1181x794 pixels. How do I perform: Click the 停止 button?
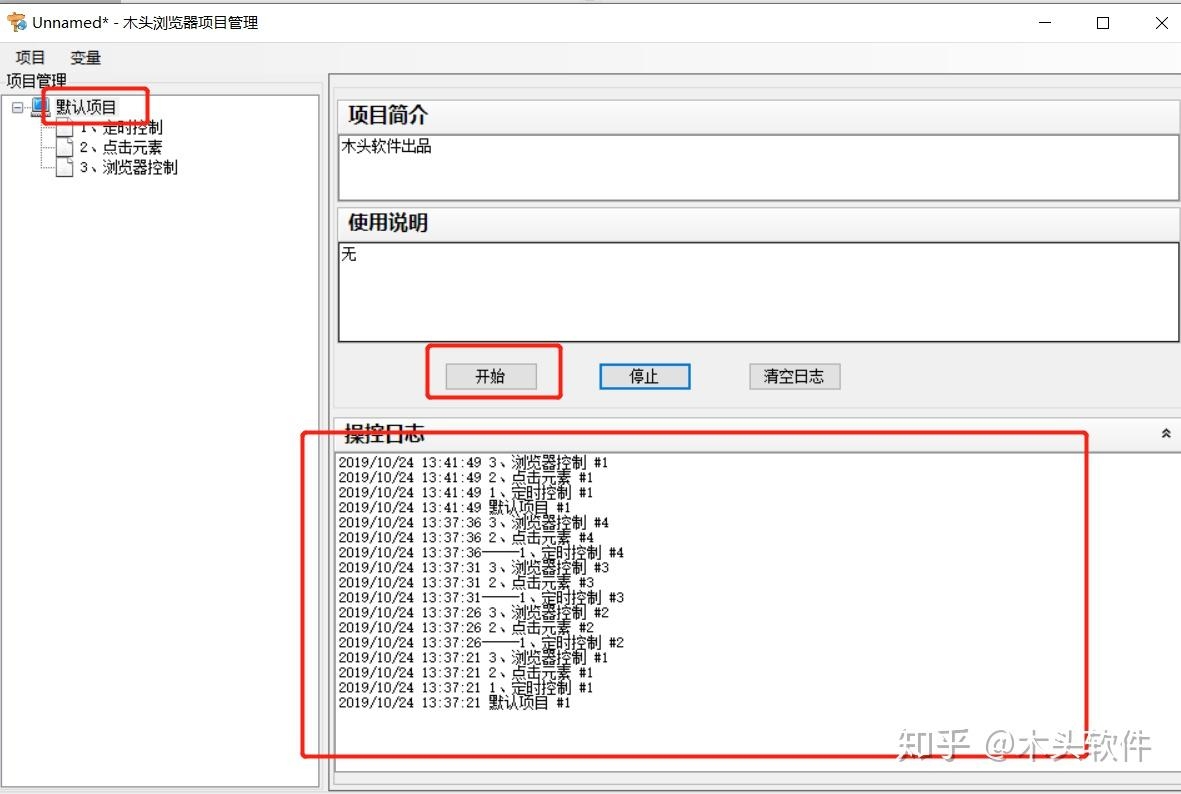pos(644,376)
